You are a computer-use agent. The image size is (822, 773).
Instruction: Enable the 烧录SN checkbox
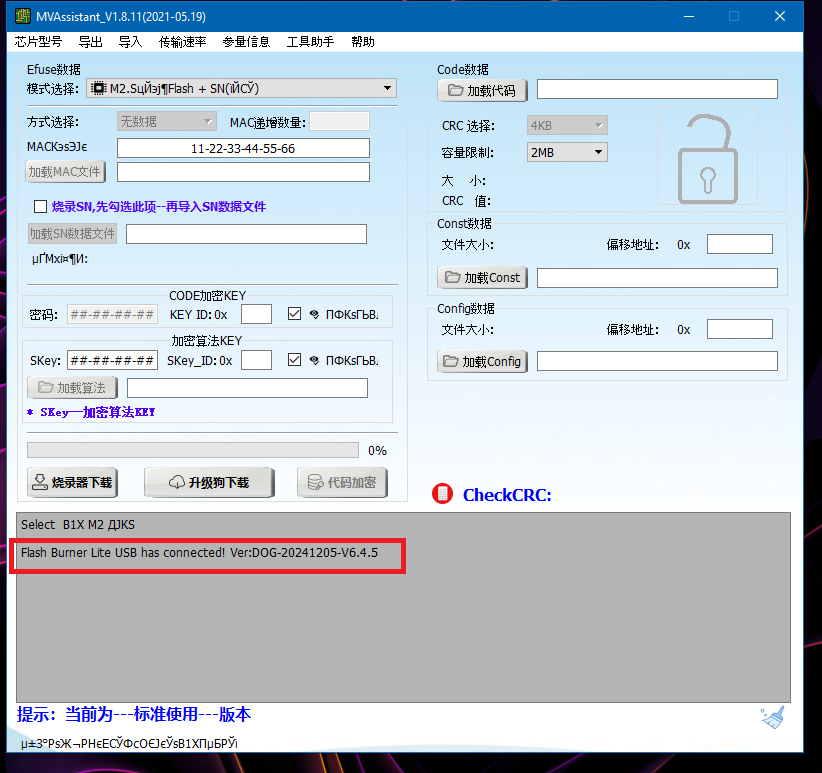click(41, 207)
